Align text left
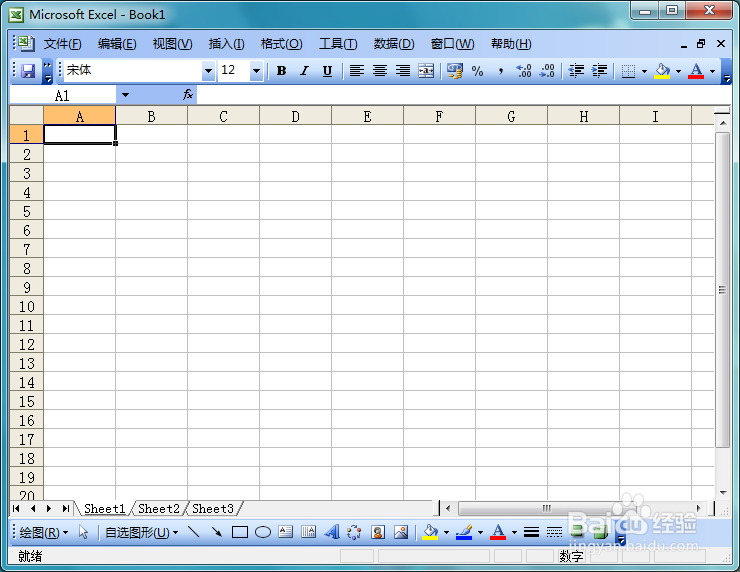The image size is (740, 572). coord(357,71)
